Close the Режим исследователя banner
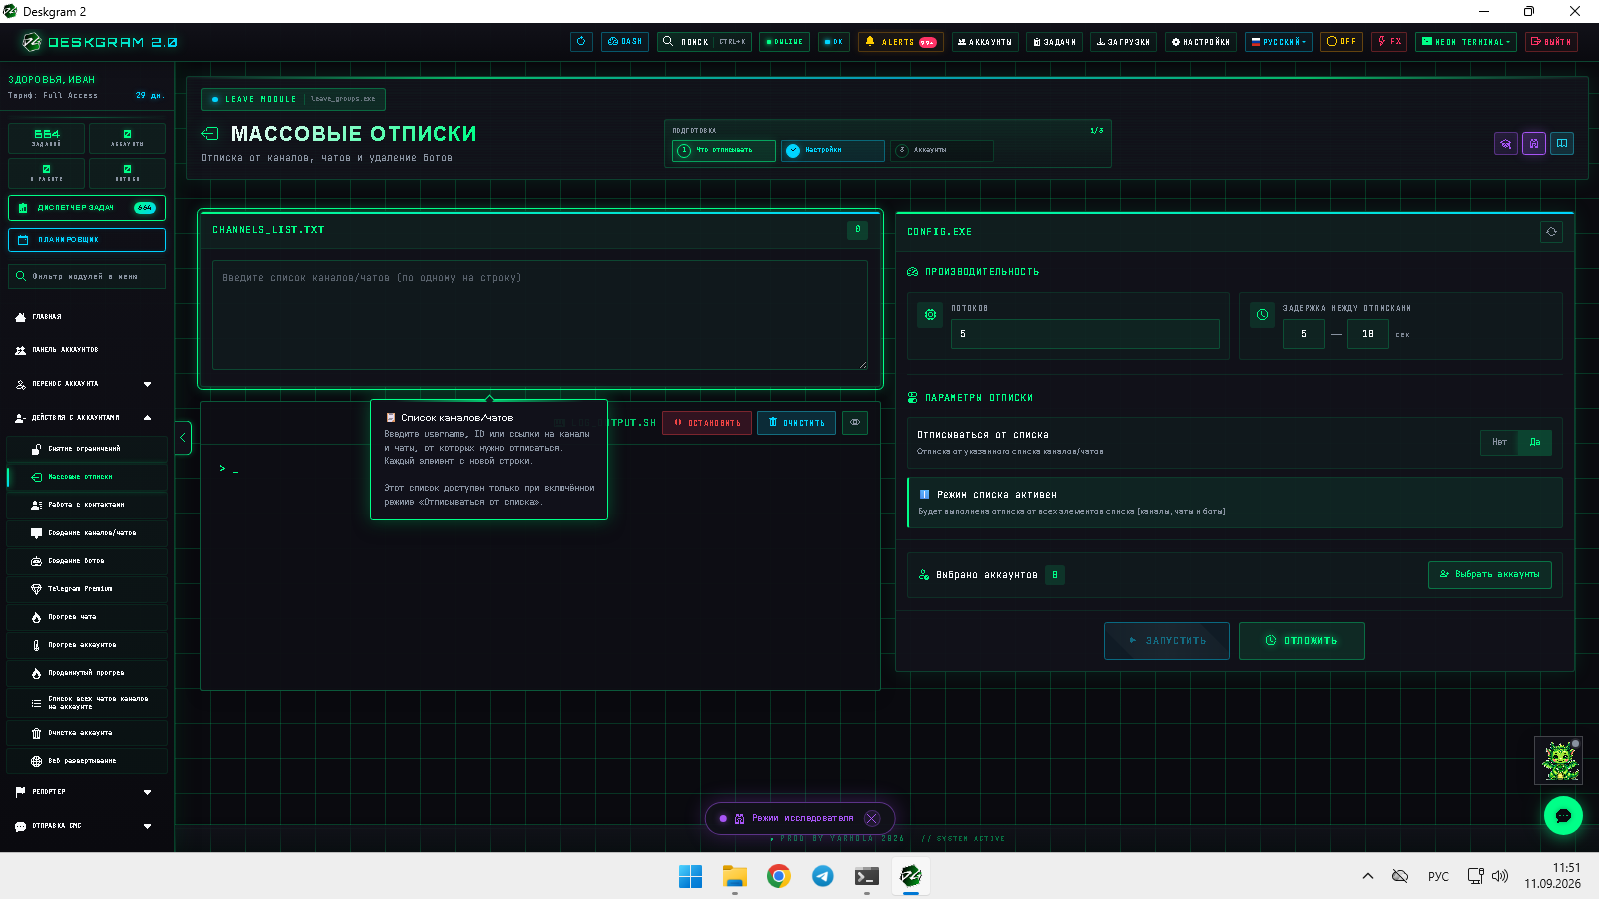 coord(872,818)
